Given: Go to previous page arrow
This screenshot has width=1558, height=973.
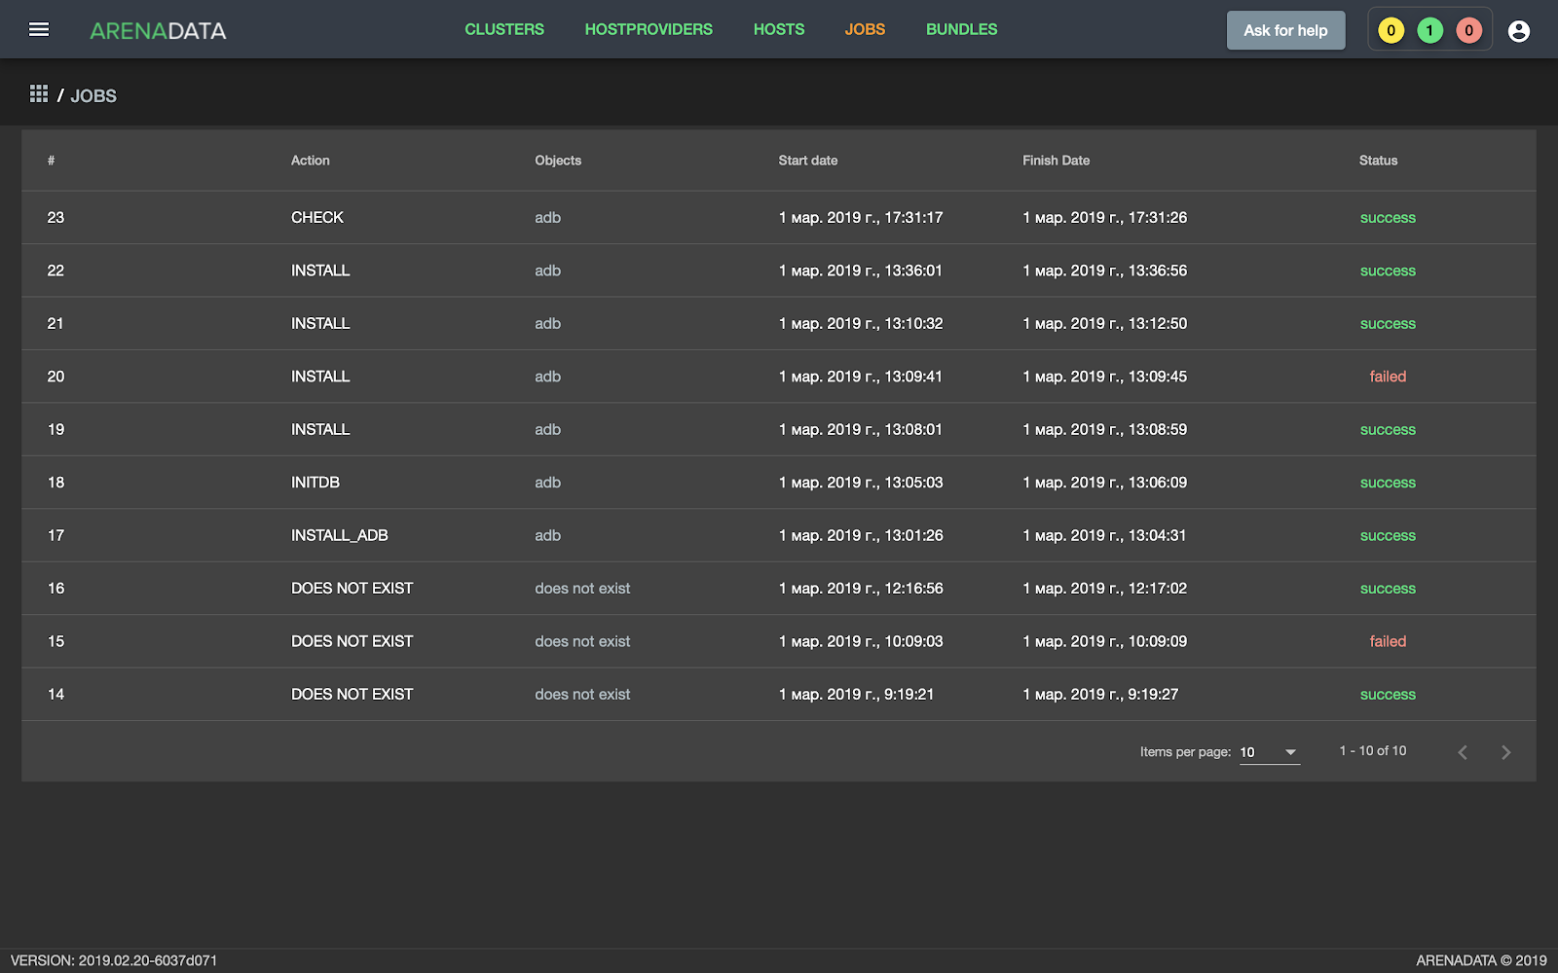Looking at the screenshot, I should (1462, 752).
